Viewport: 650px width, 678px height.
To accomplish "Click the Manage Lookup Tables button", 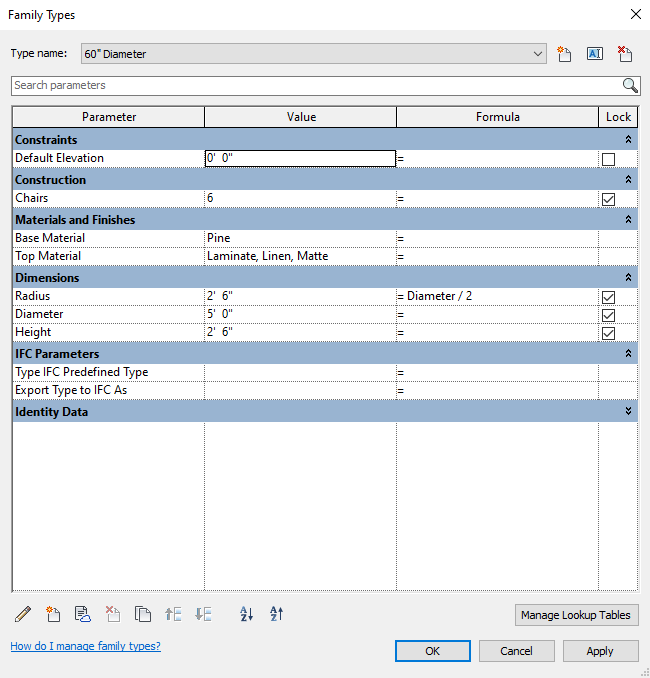I will [x=576, y=615].
